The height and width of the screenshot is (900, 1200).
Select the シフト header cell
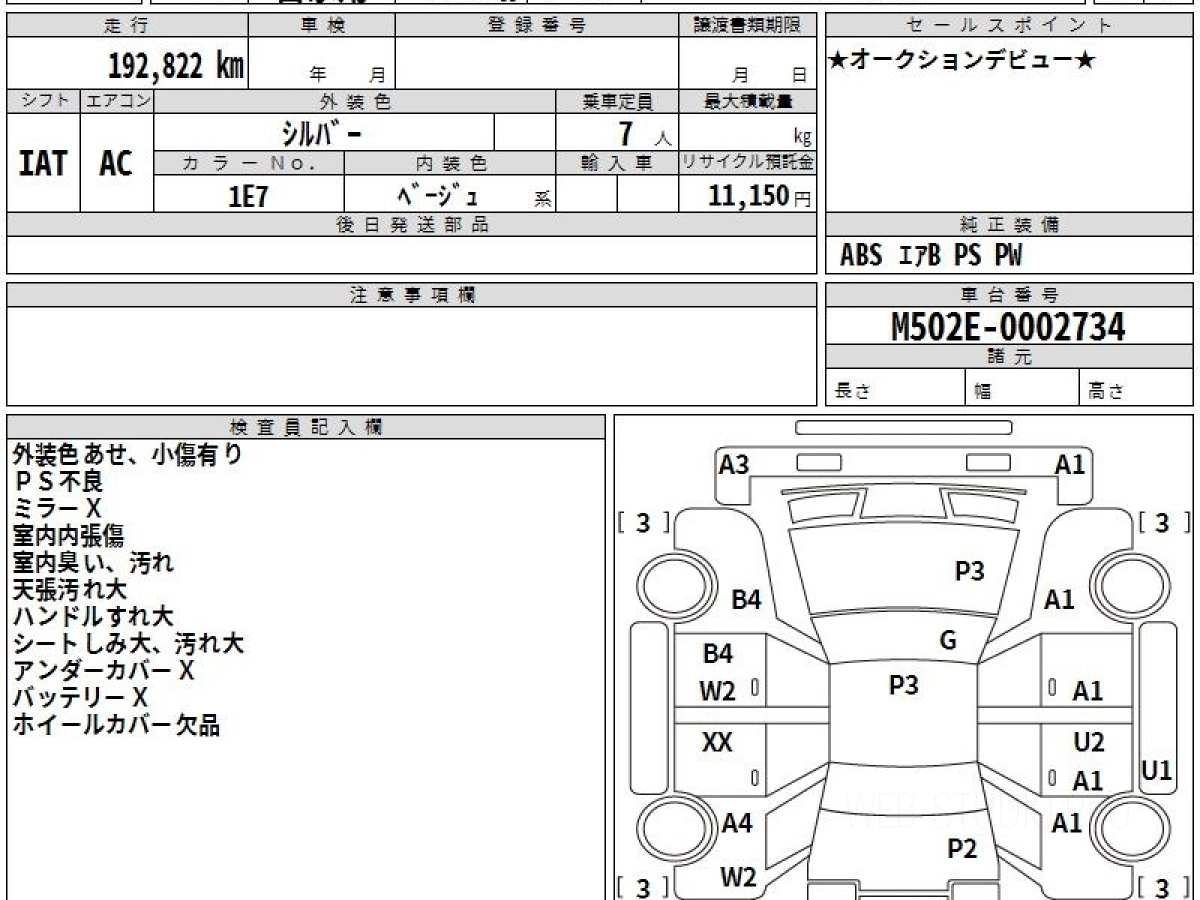point(44,101)
